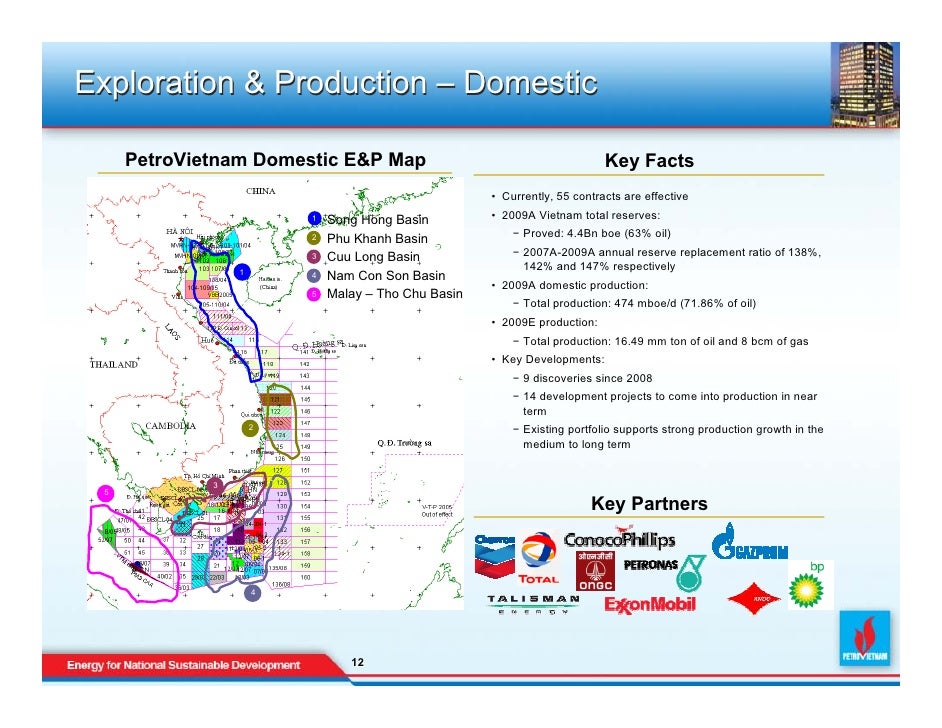Screen dimensions: 942x728
Task: Click the teal Petronas drop emblem
Action: point(690,573)
